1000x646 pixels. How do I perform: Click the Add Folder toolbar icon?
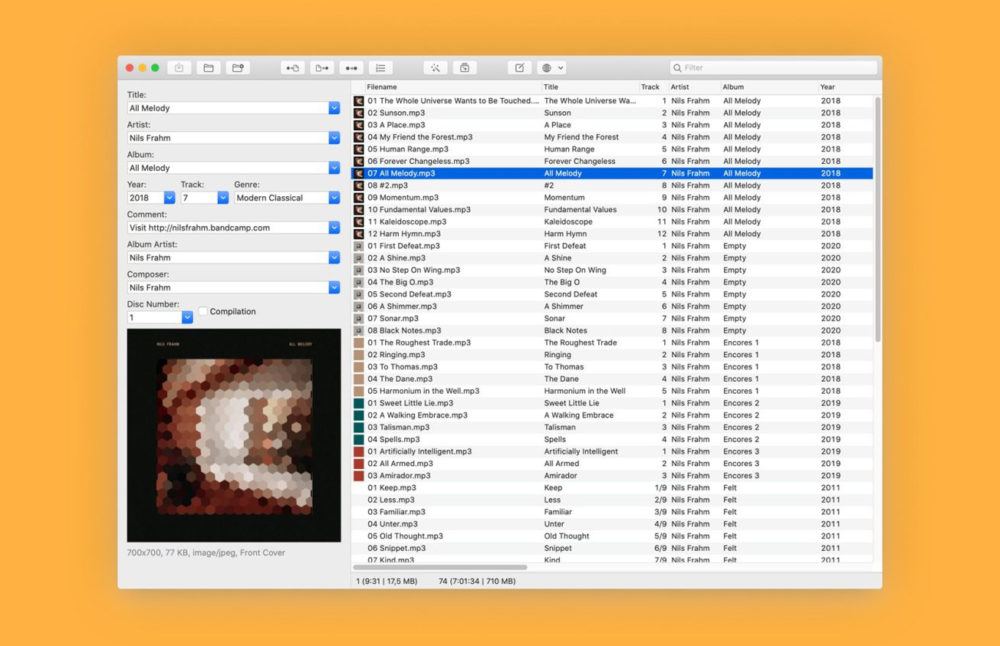point(237,68)
